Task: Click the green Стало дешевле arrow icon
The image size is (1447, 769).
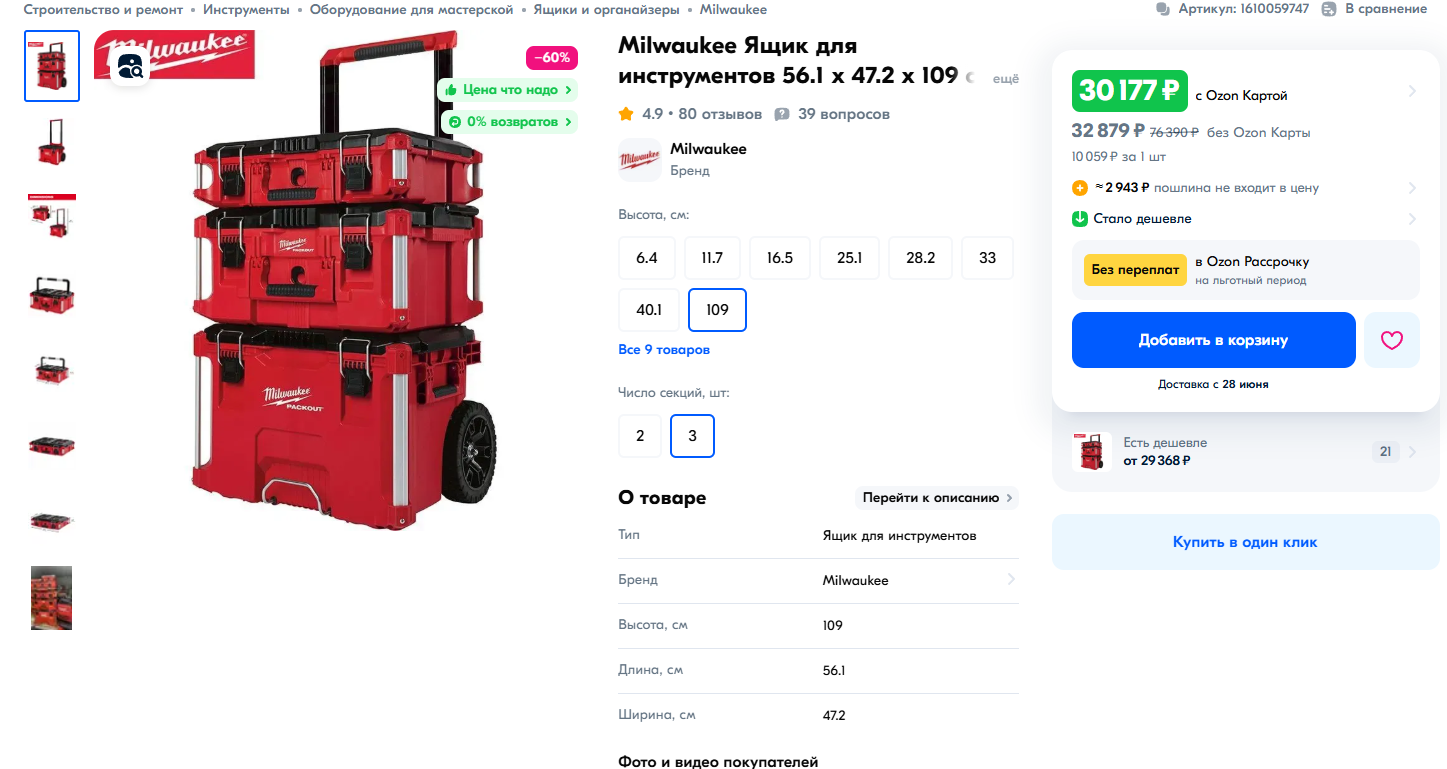Action: tap(1080, 219)
